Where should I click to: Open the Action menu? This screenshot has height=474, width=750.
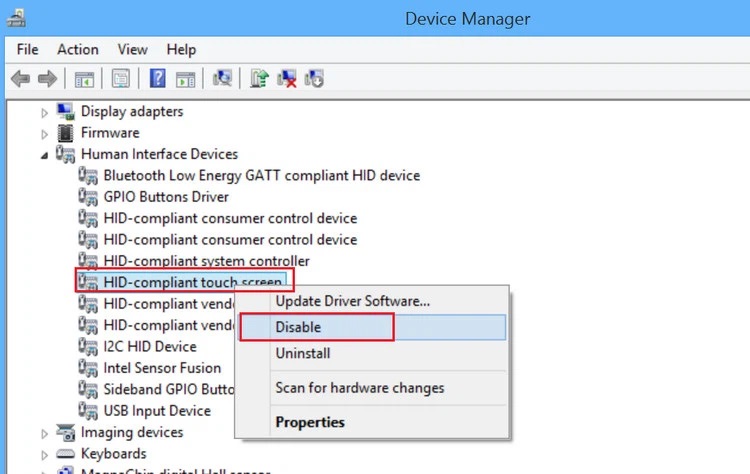77,49
